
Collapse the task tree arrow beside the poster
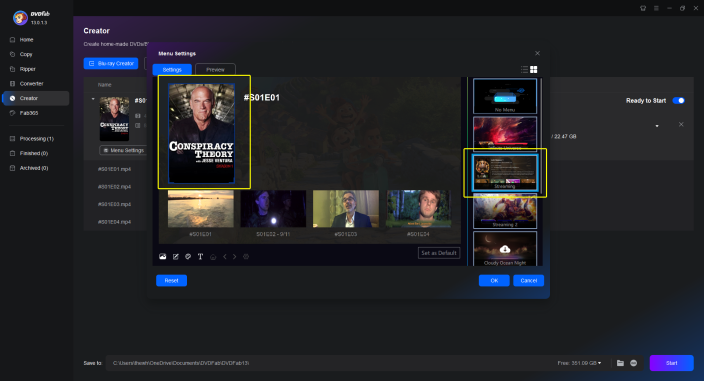[x=93, y=99]
